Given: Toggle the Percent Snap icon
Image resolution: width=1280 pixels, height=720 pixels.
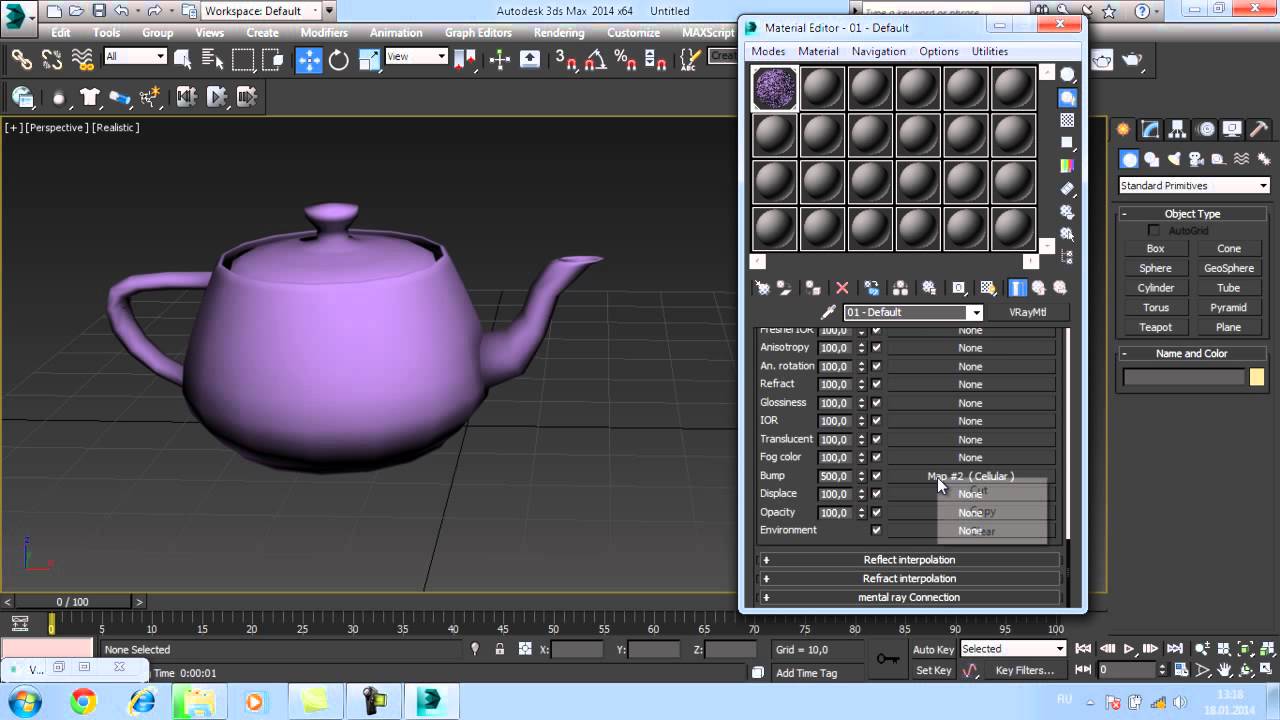Looking at the screenshot, I should [627, 60].
